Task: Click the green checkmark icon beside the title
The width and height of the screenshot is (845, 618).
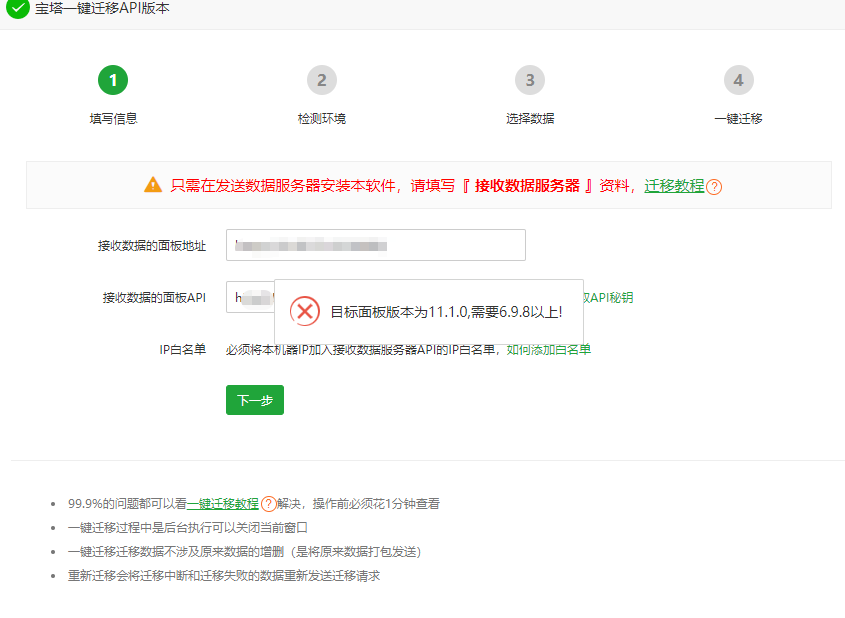Action: [x=18, y=9]
